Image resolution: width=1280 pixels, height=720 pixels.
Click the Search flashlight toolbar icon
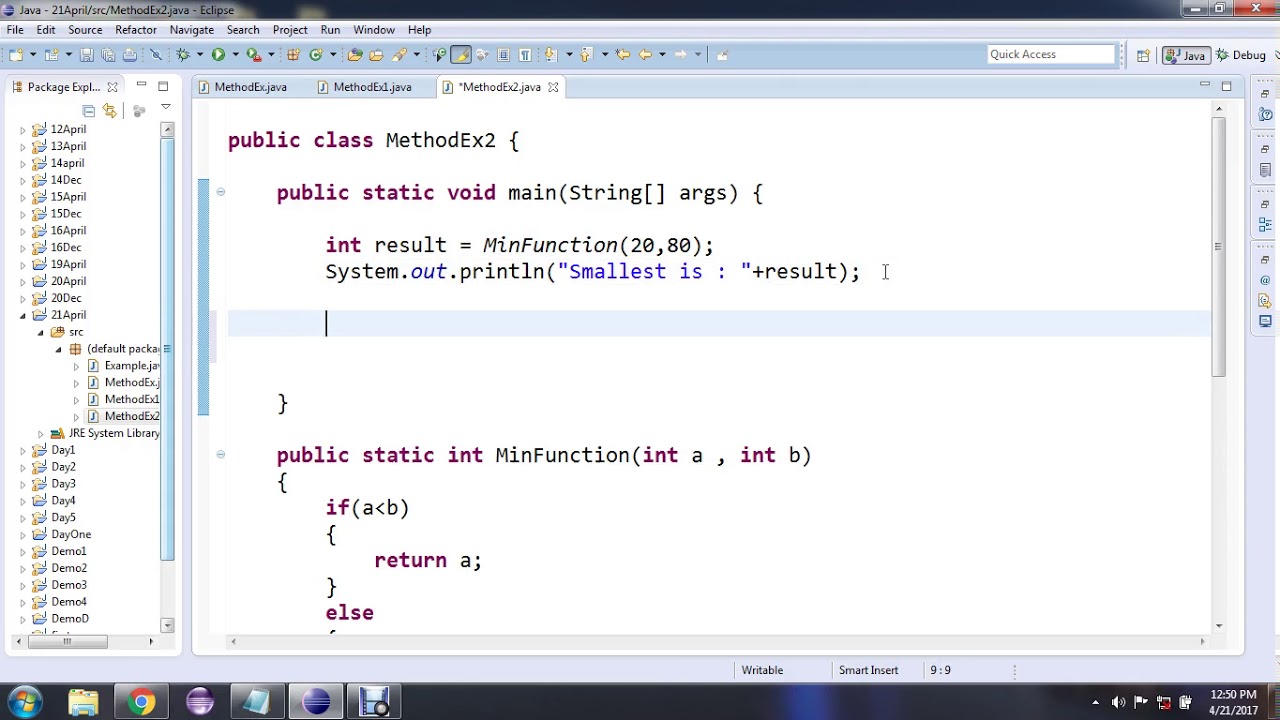pyautogui.click(x=399, y=55)
